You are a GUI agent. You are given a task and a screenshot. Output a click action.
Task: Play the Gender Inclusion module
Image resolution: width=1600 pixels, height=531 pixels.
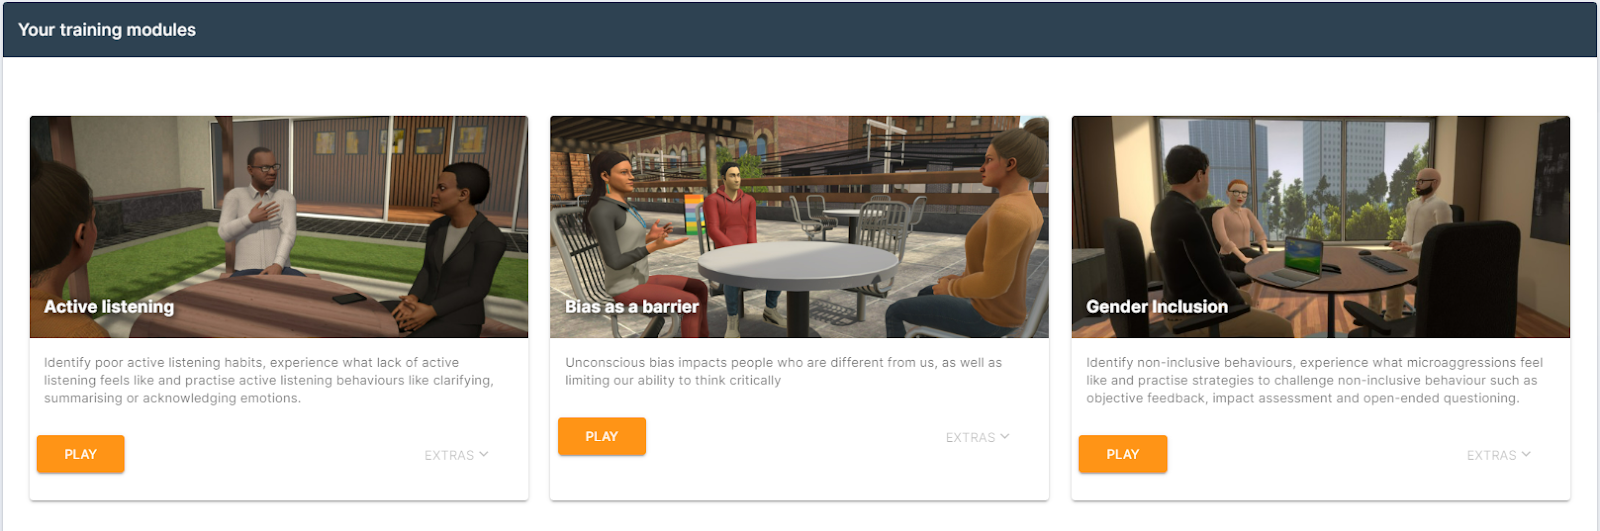tap(1123, 454)
